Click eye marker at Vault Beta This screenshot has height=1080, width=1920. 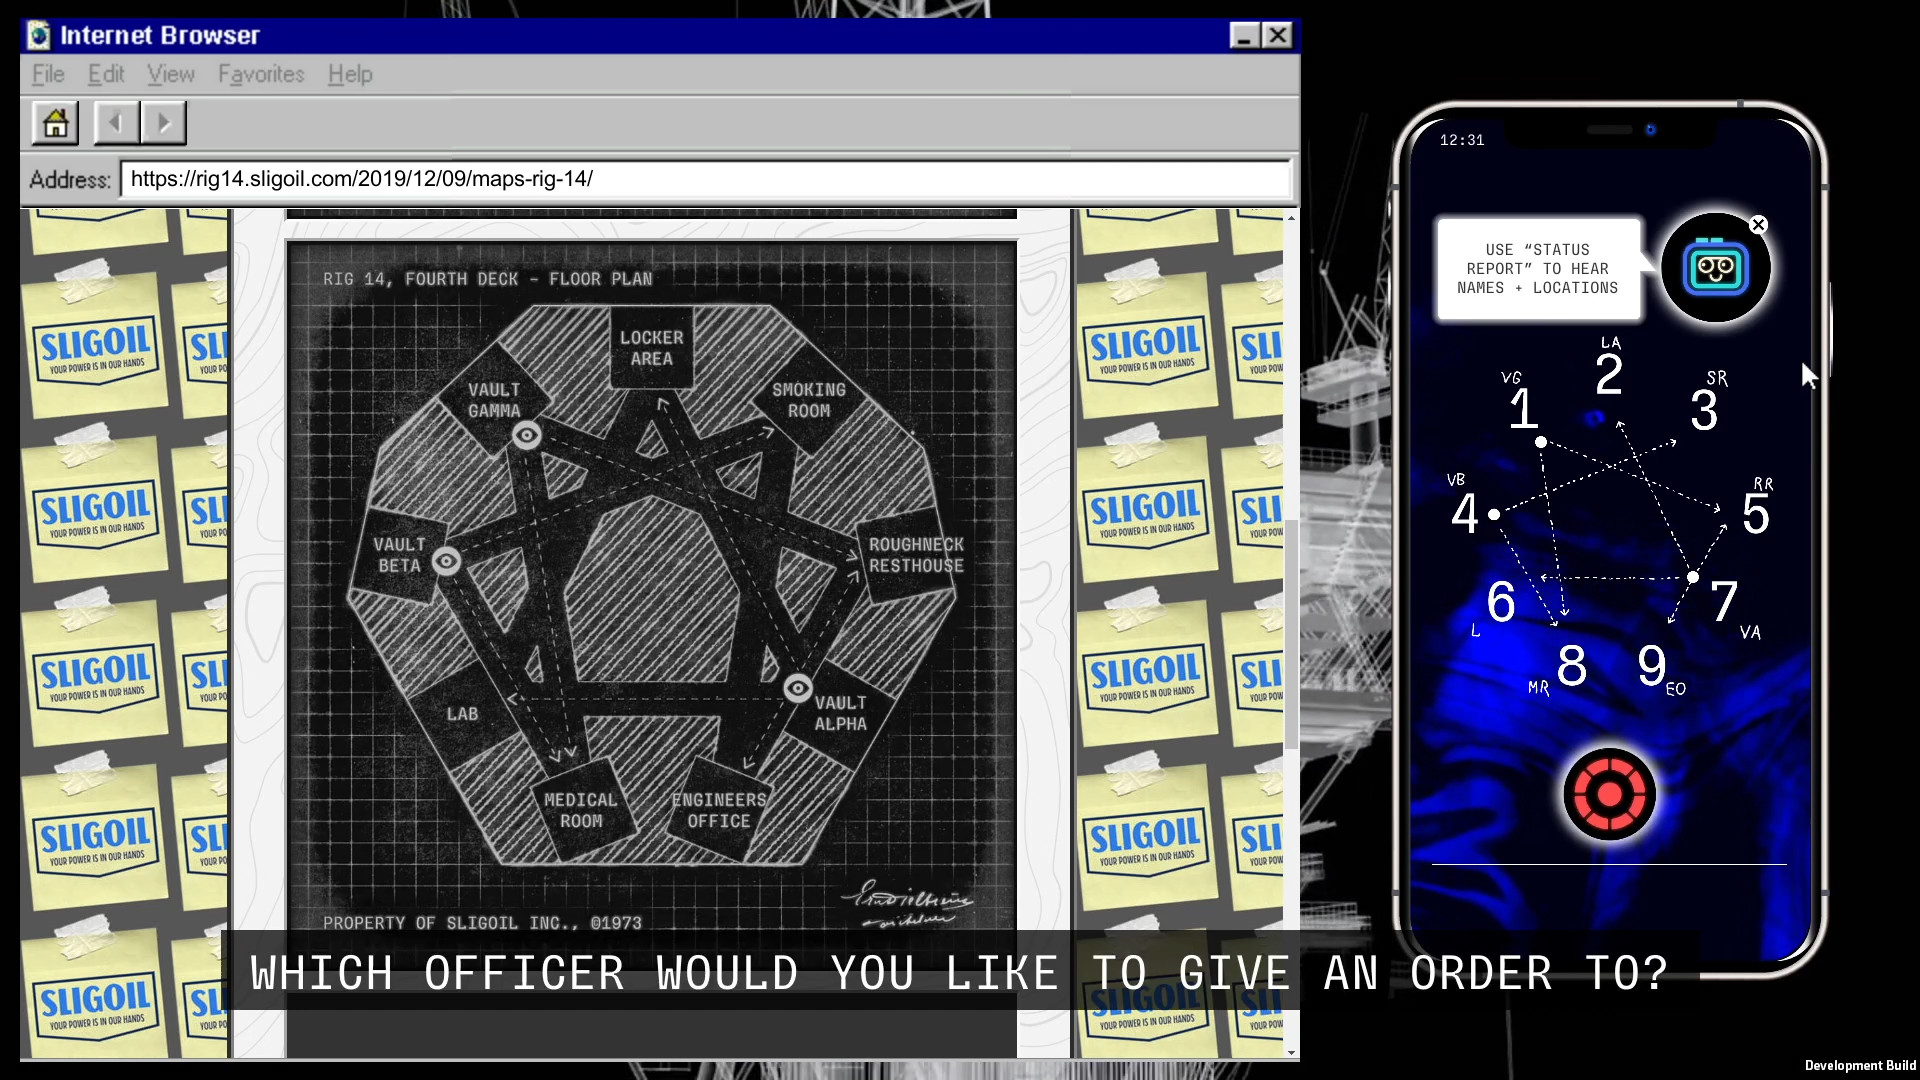[x=447, y=561]
